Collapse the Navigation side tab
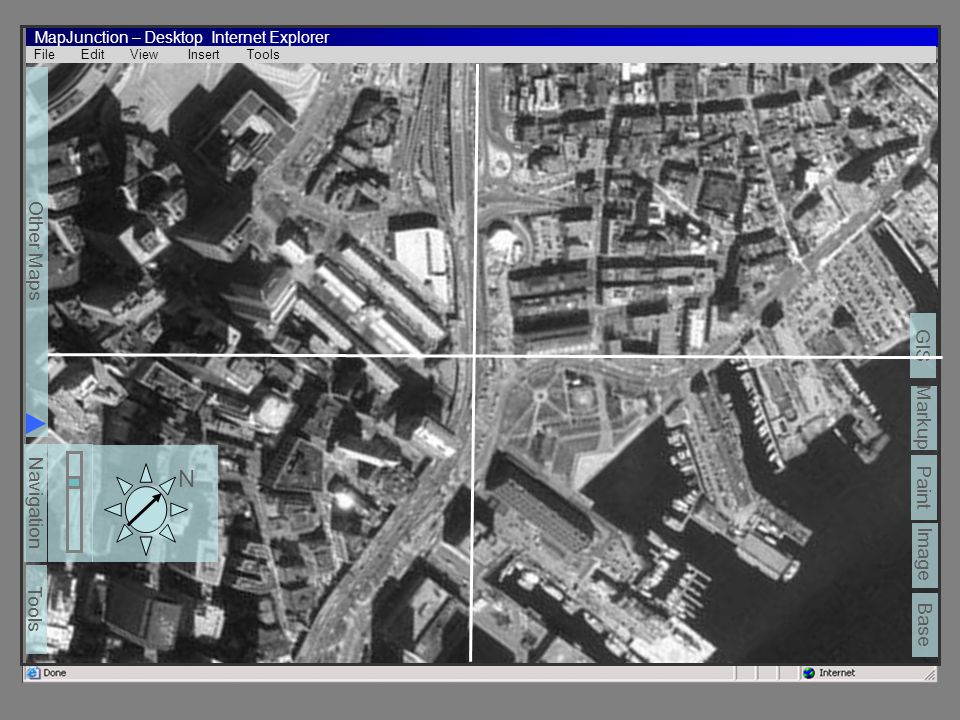Image resolution: width=960 pixels, height=720 pixels. tap(36, 503)
